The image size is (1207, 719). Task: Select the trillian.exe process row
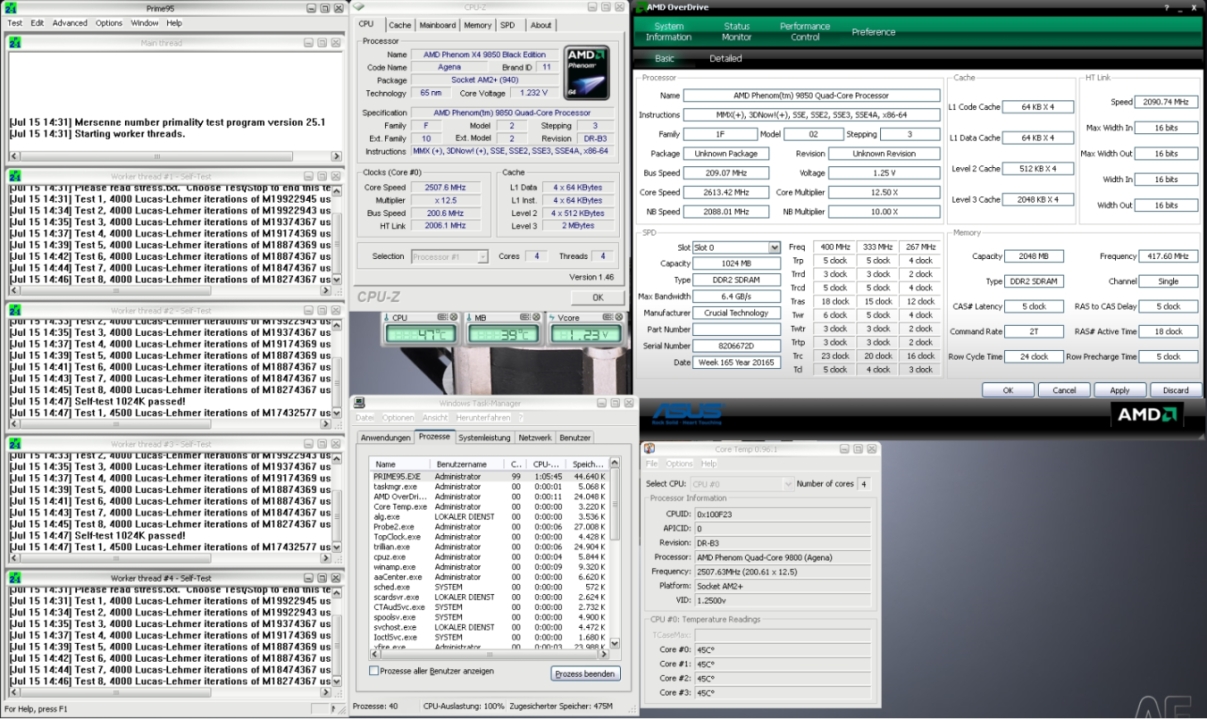coord(490,547)
